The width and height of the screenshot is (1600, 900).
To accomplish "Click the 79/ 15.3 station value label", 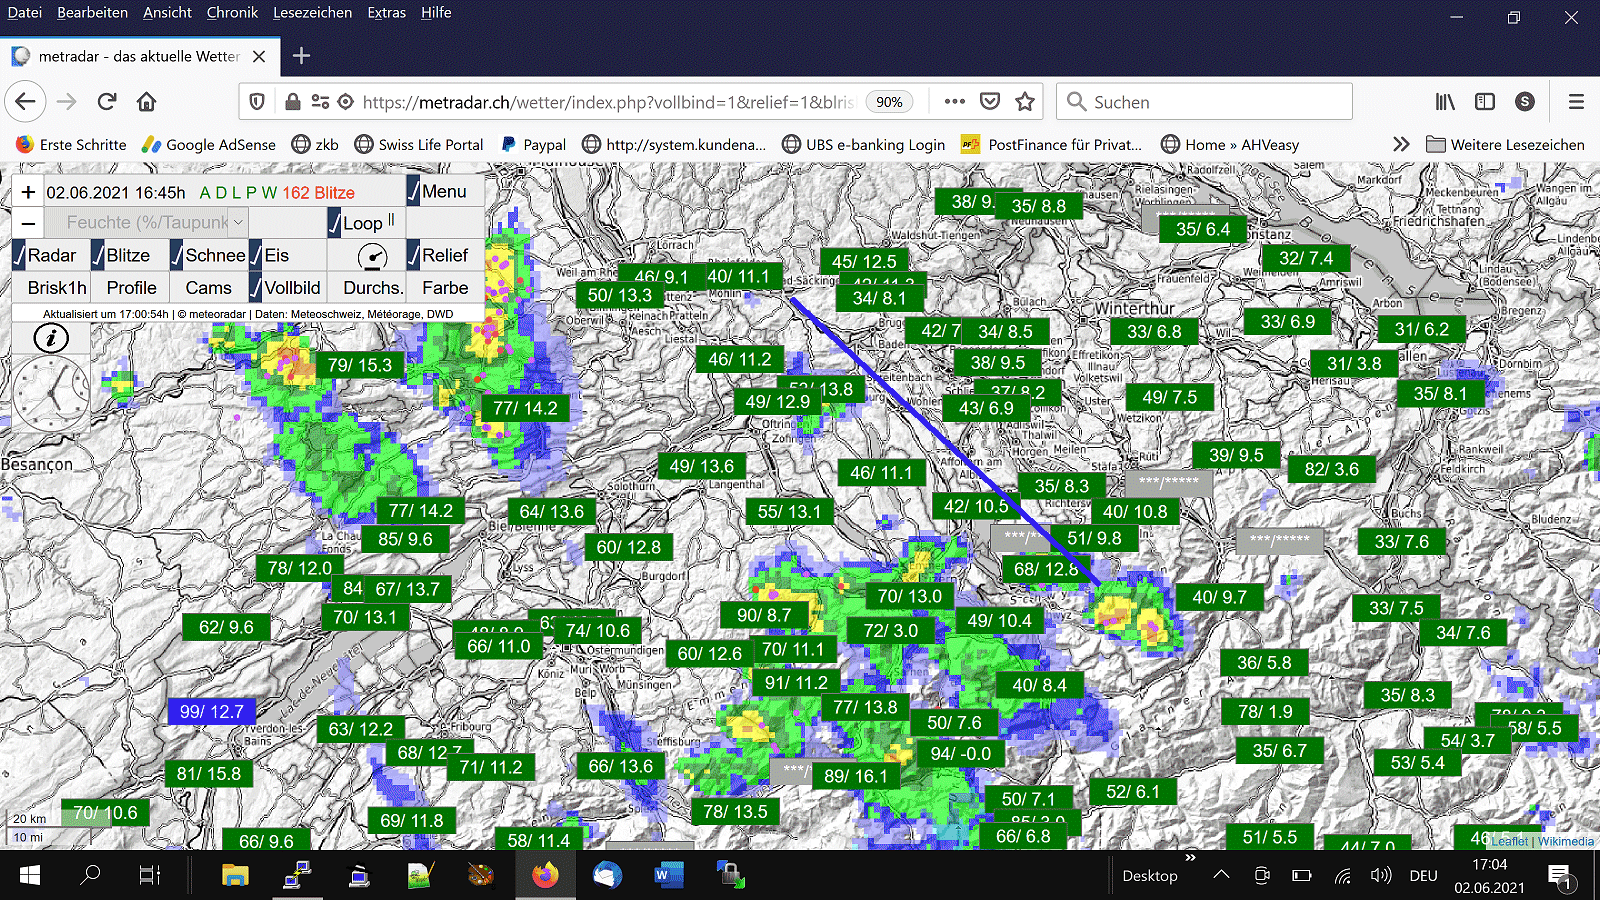I will coord(360,365).
